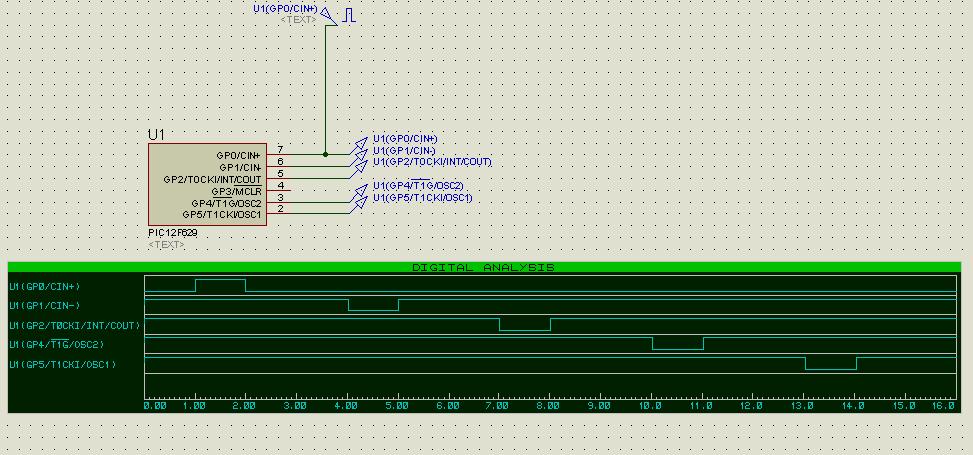973x455 pixels.
Task: Click the wire junction dot near pin 7
Action: click(x=325, y=154)
